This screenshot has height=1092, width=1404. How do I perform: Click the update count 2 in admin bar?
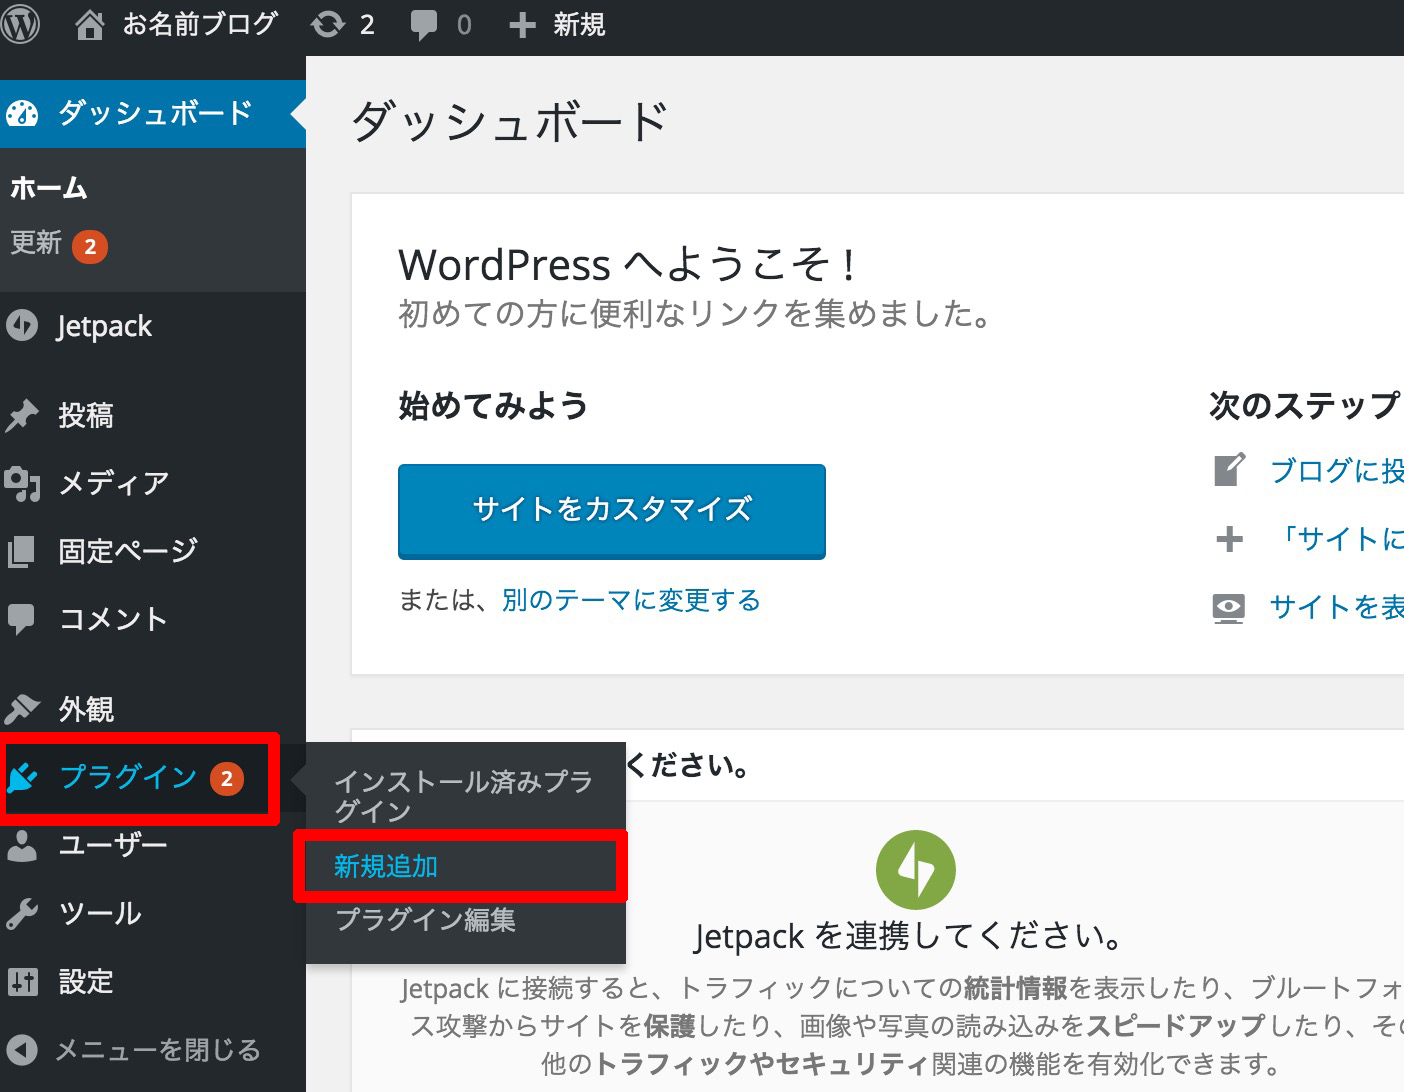click(x=367, y=25)
